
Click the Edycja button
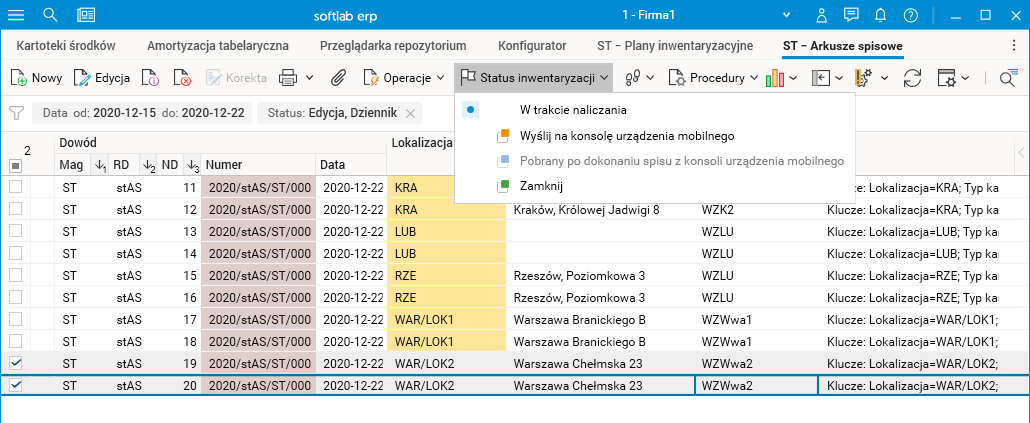(x=102, y=78)
